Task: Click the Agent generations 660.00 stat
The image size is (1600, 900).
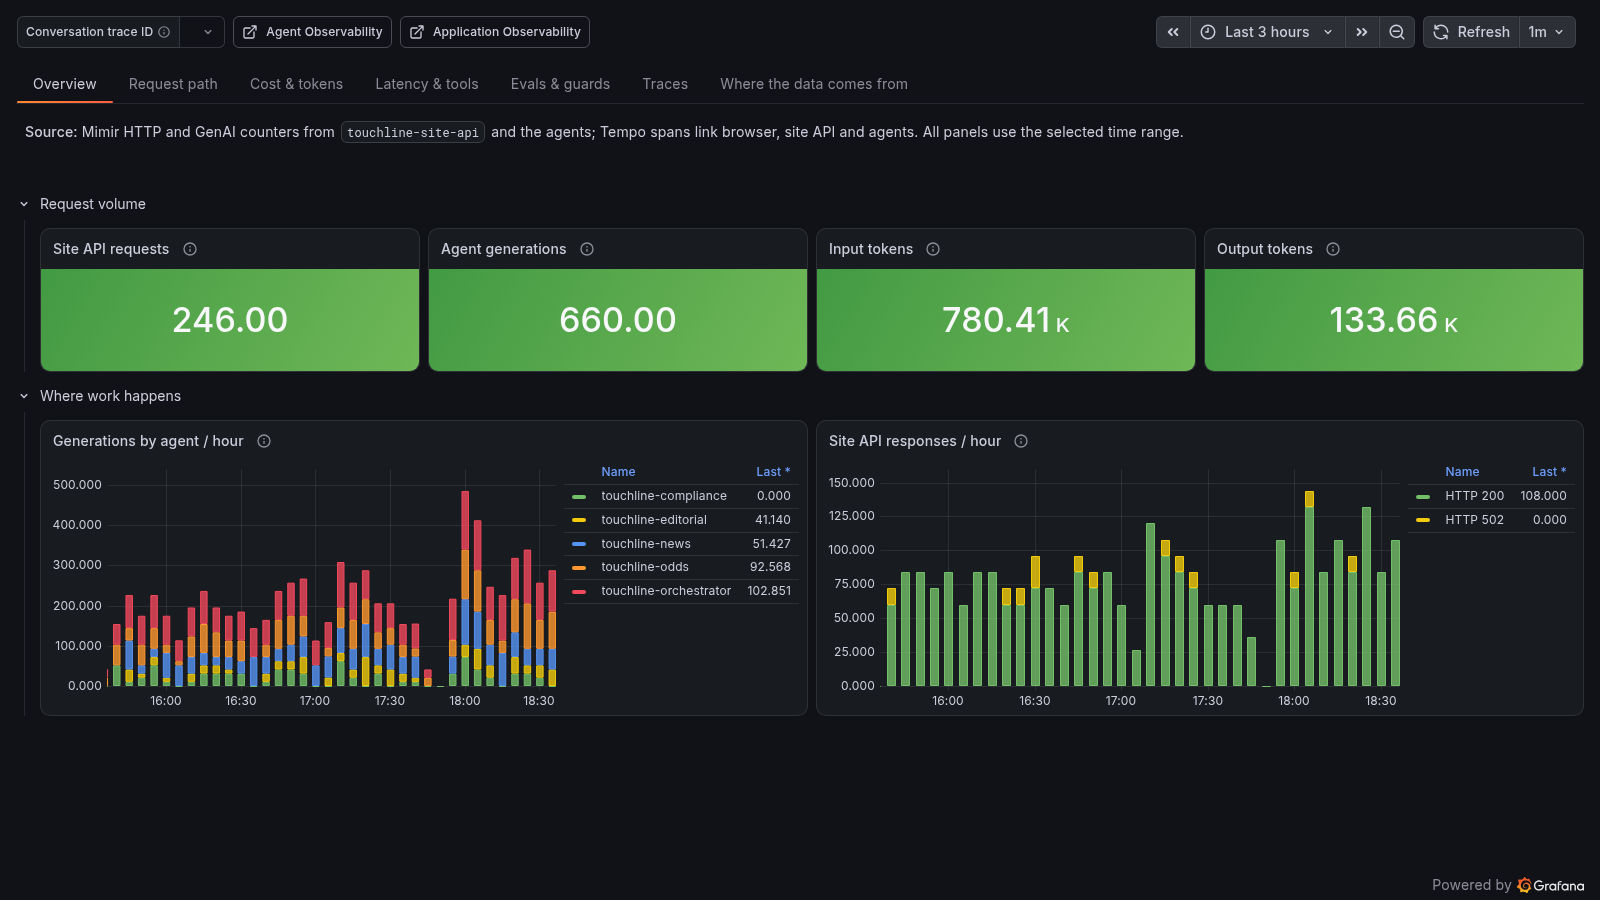Action: point(618,320)
